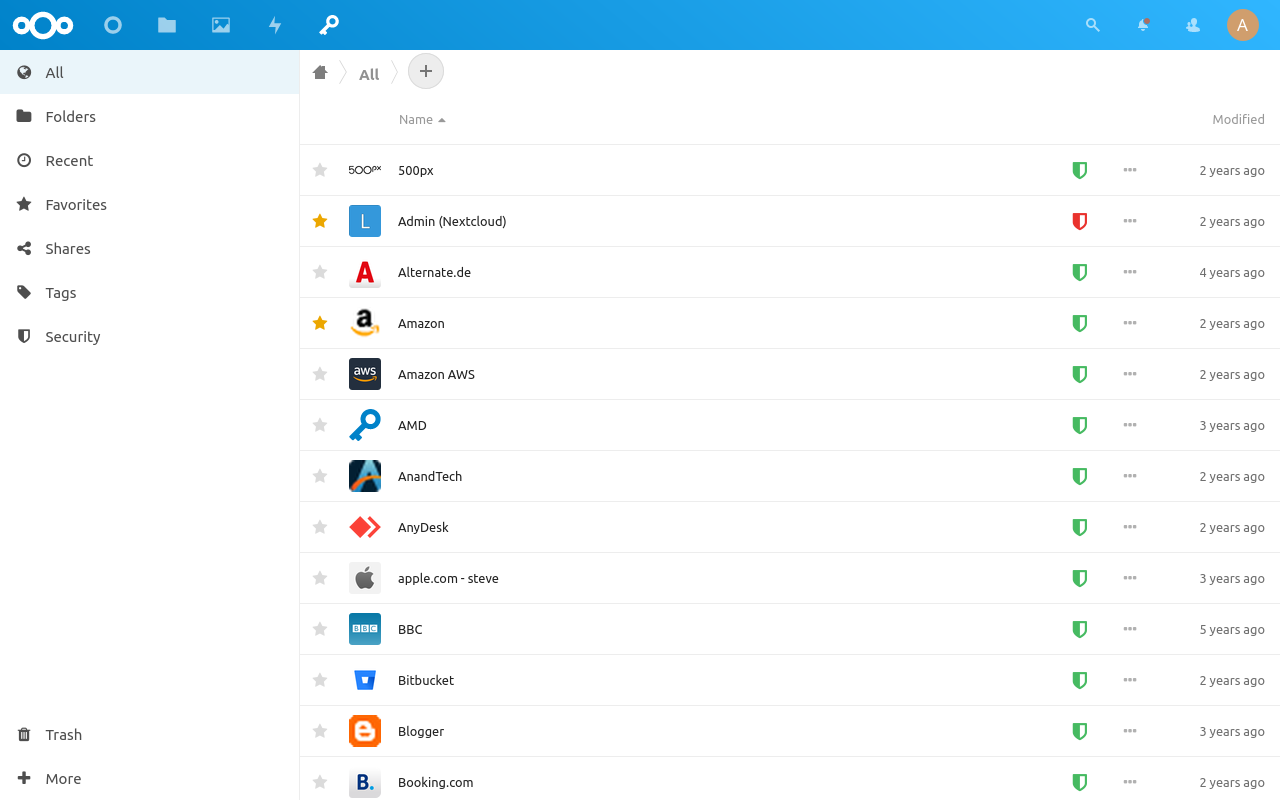The width and height of the screenshot is (1280, 800).
Task: Open the notifications bell
Action: [1143, 25]
